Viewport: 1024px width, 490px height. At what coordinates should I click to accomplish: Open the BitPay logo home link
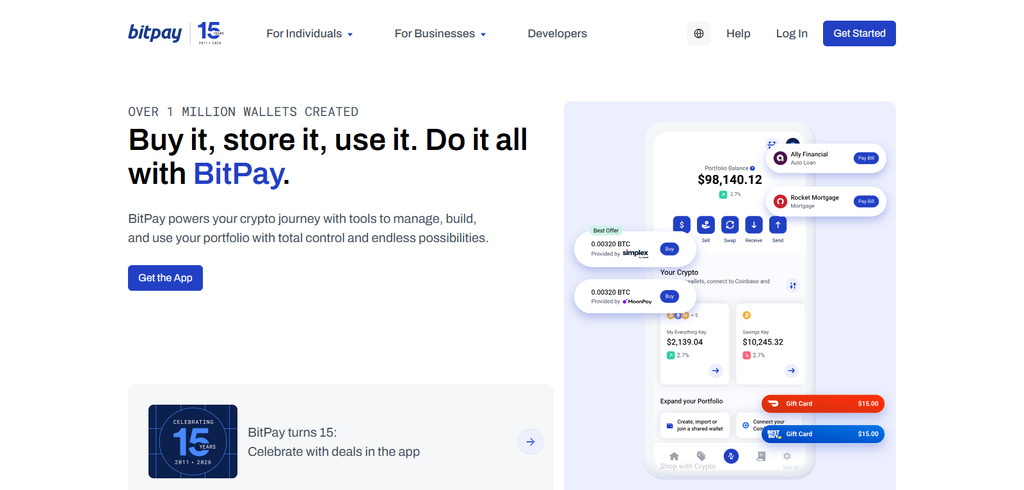point(155,33)
